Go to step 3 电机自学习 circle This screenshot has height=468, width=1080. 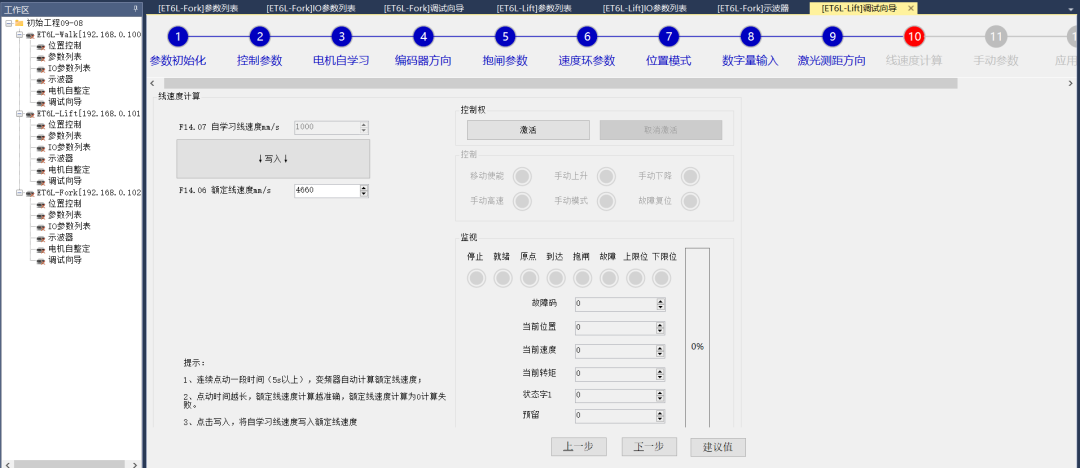point(341,37)
